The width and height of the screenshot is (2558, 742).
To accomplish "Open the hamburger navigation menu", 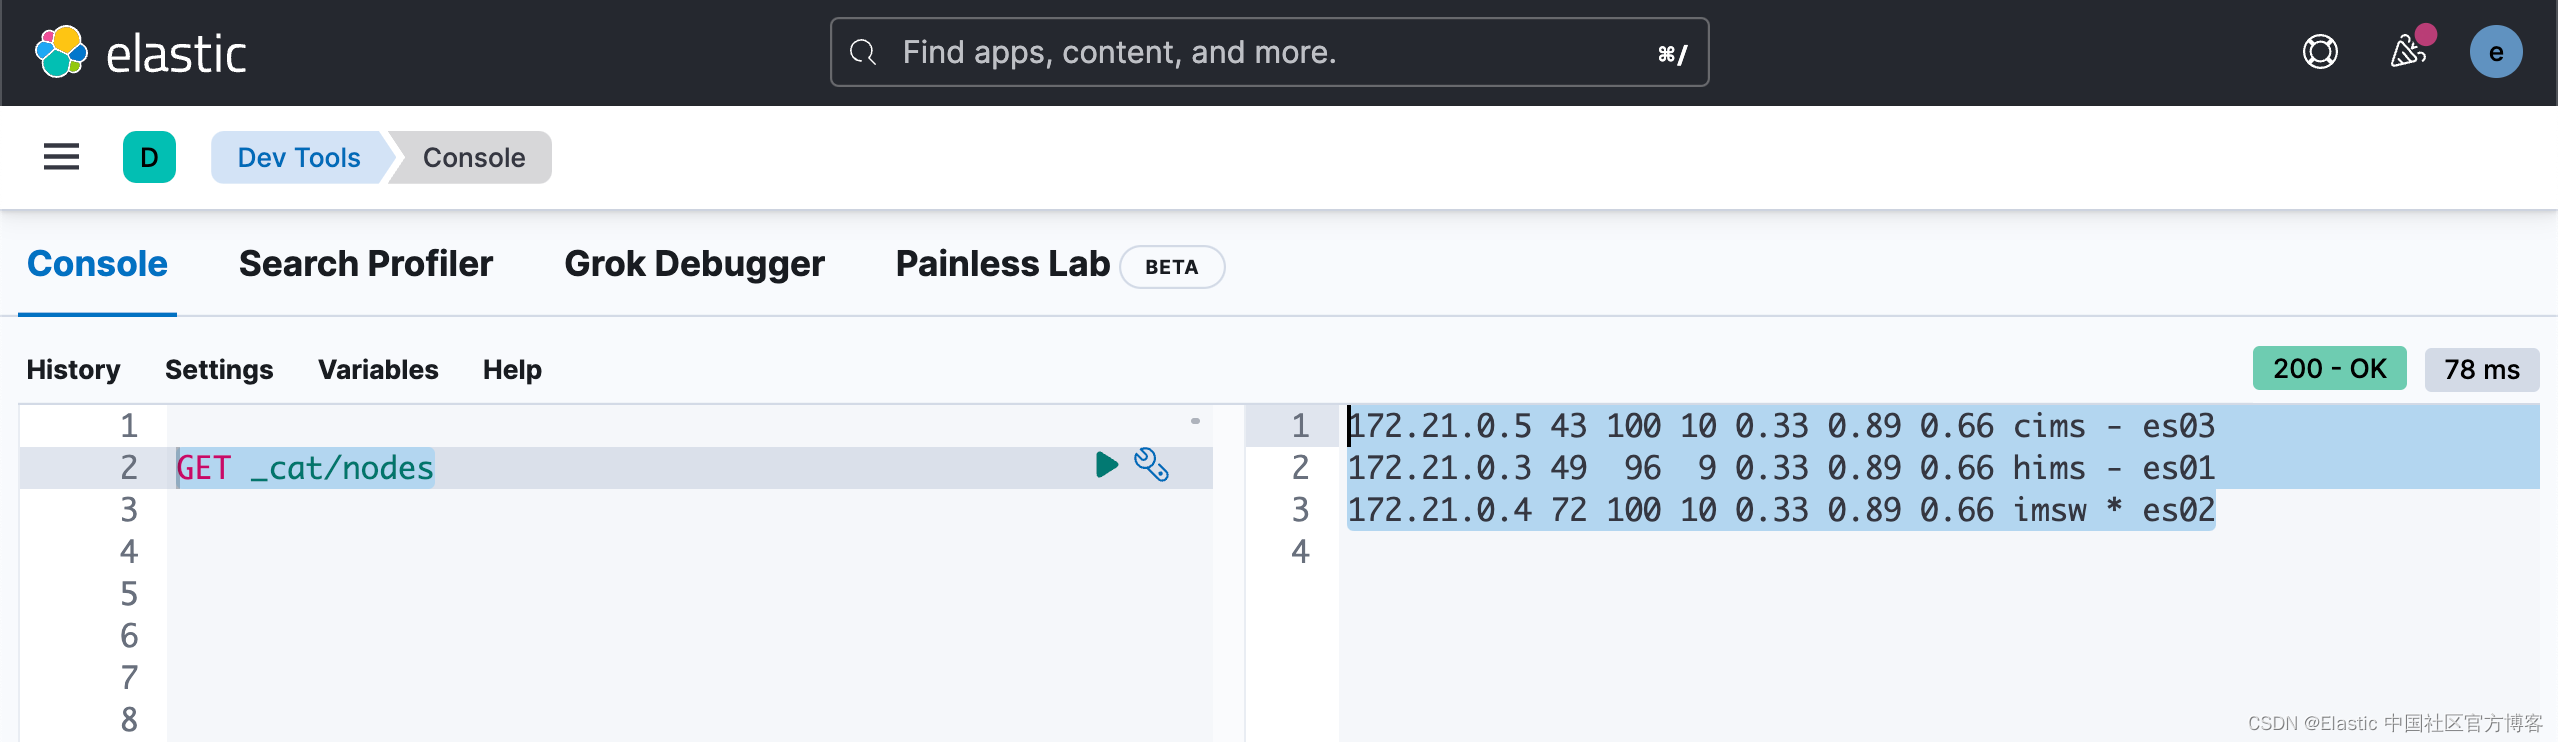I will [61, 157].
